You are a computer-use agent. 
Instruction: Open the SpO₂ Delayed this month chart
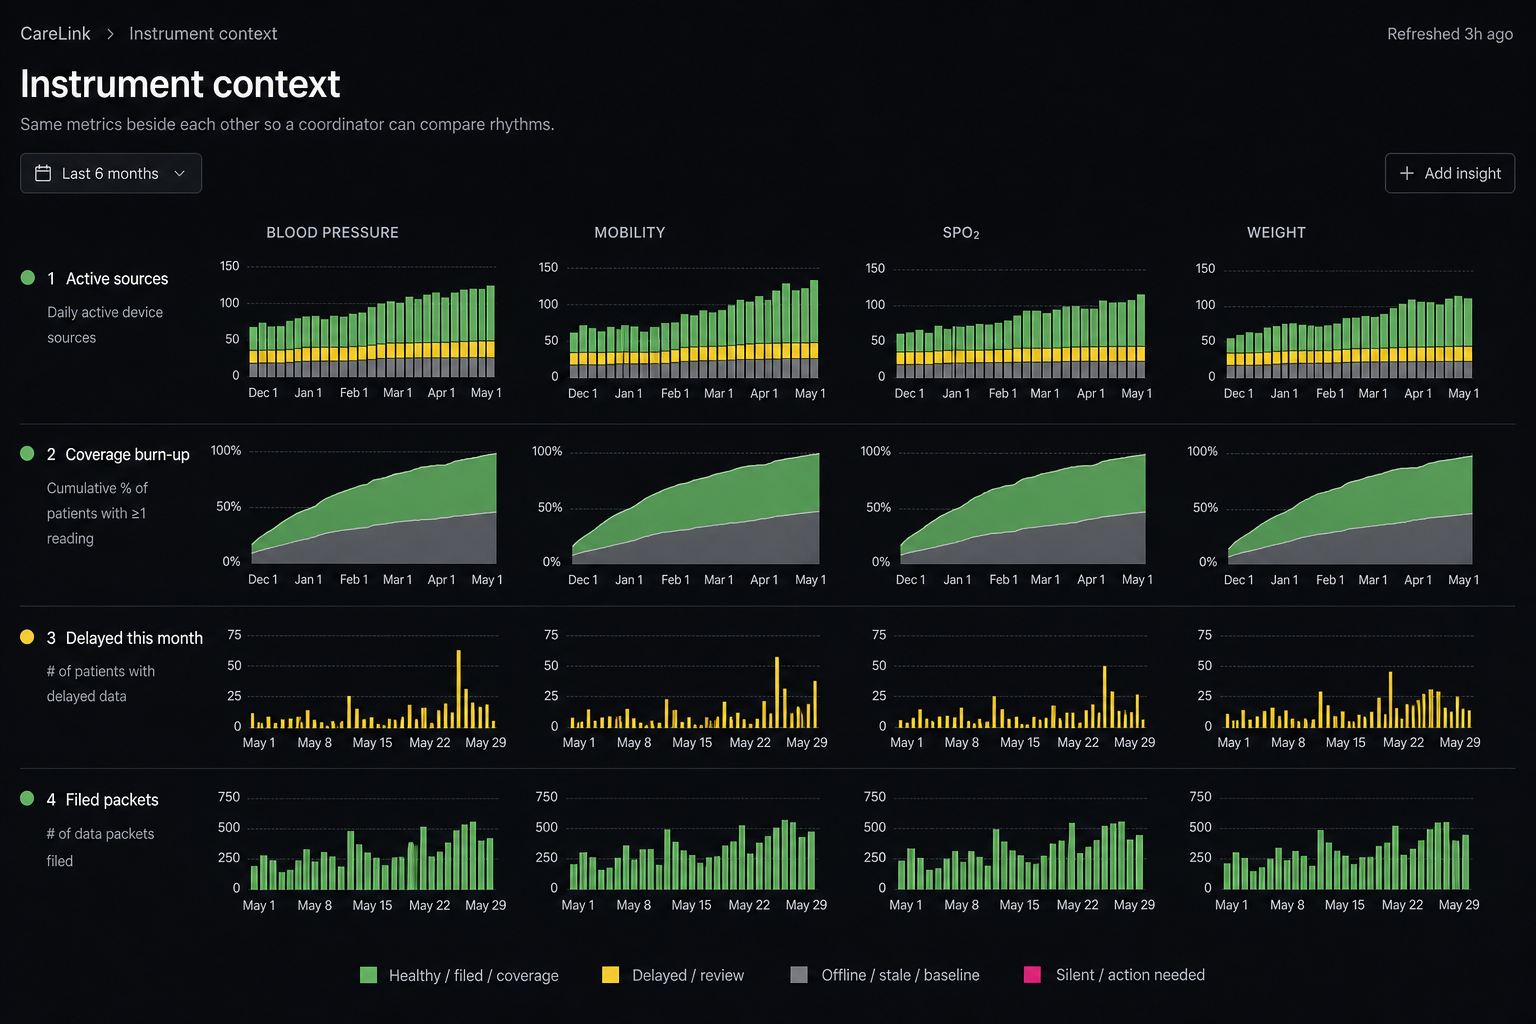coord(1012,690)
